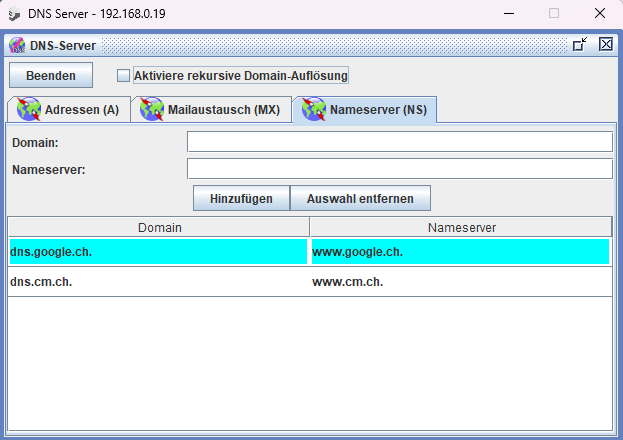
Task: Open the Mailaustausch (MX) tab
Action: [x=211, y=109]
